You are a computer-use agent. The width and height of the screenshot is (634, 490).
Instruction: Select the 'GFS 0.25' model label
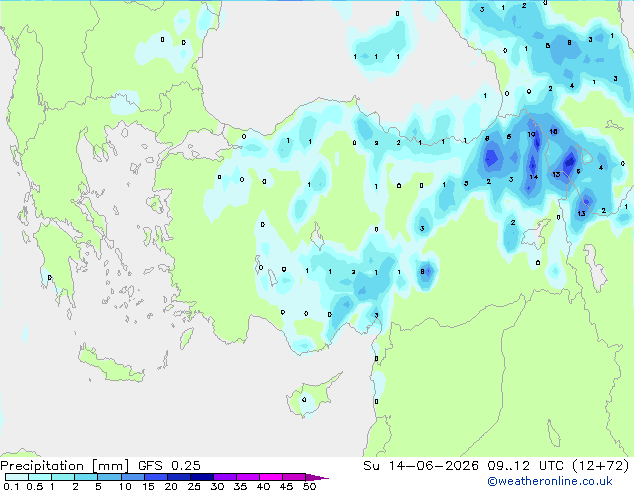(169, 466)
